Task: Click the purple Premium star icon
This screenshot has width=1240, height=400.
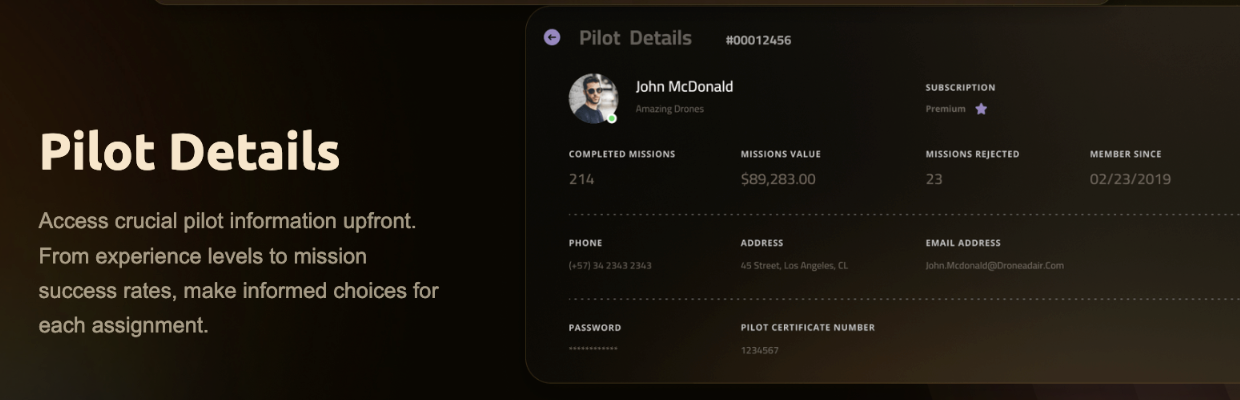Action: pos(981,109)
